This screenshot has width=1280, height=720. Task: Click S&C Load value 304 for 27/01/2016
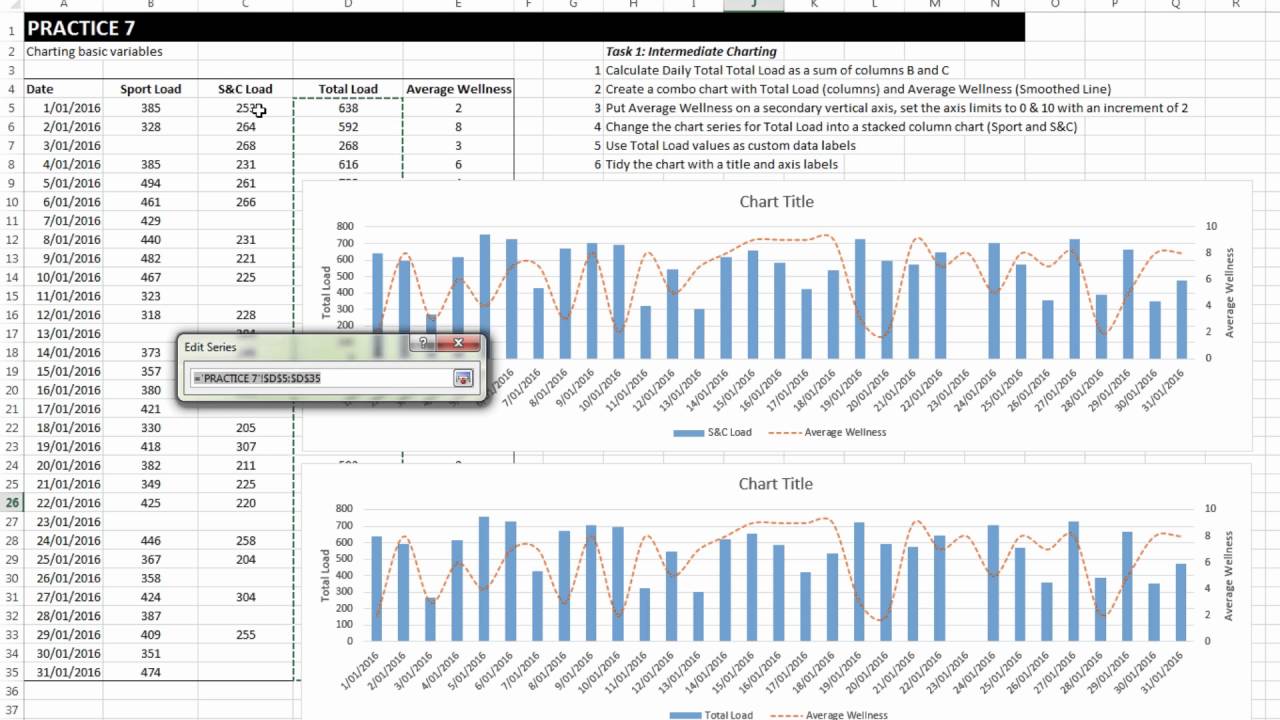[245, 597]
